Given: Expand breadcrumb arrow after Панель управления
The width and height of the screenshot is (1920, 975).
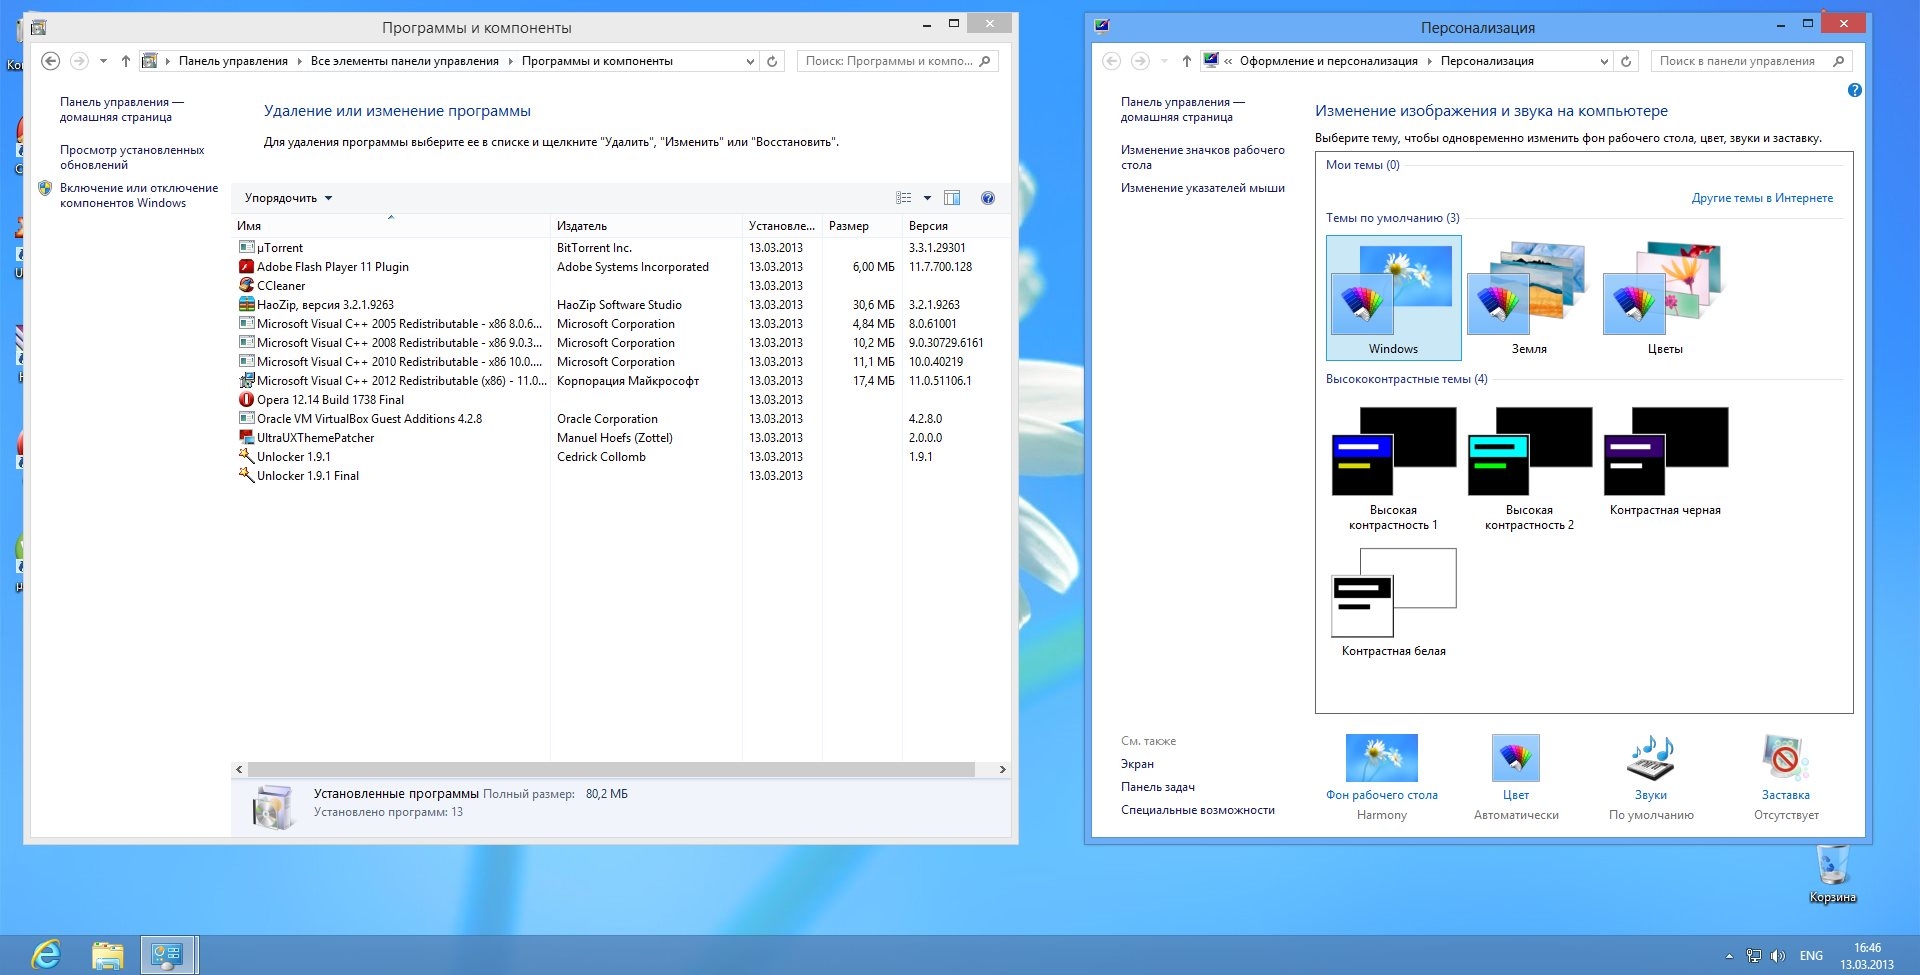Looking at the screenshot, I should (299, 61).
